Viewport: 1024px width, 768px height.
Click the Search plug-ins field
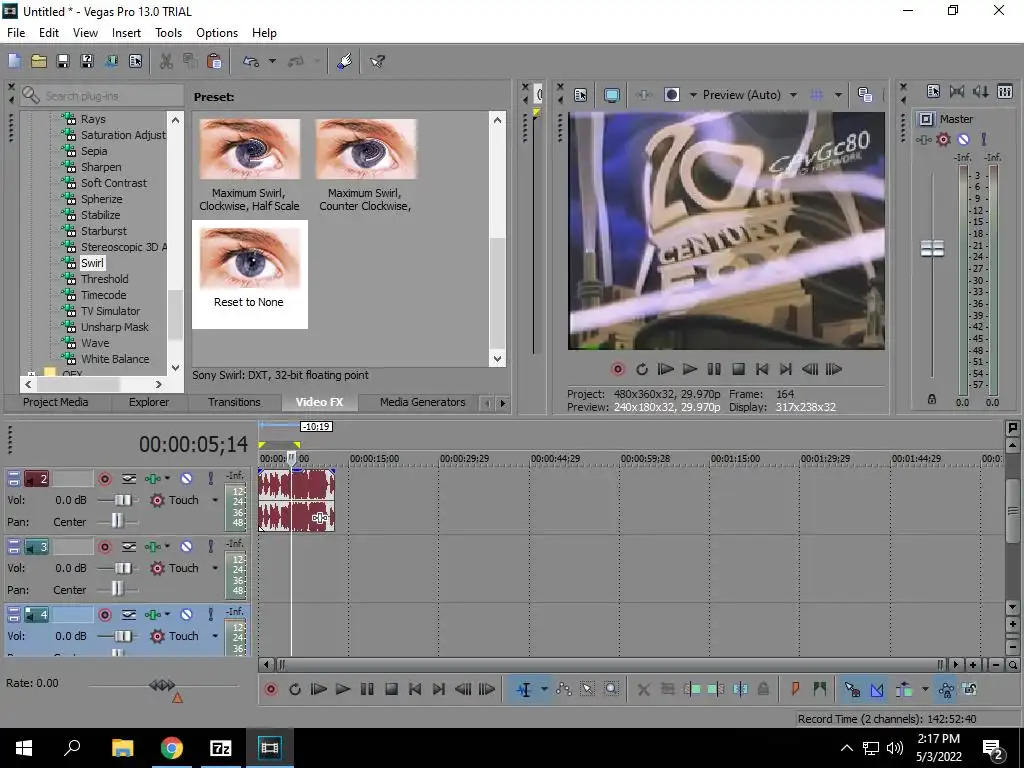pyautogui.click(x=103, y=96)
